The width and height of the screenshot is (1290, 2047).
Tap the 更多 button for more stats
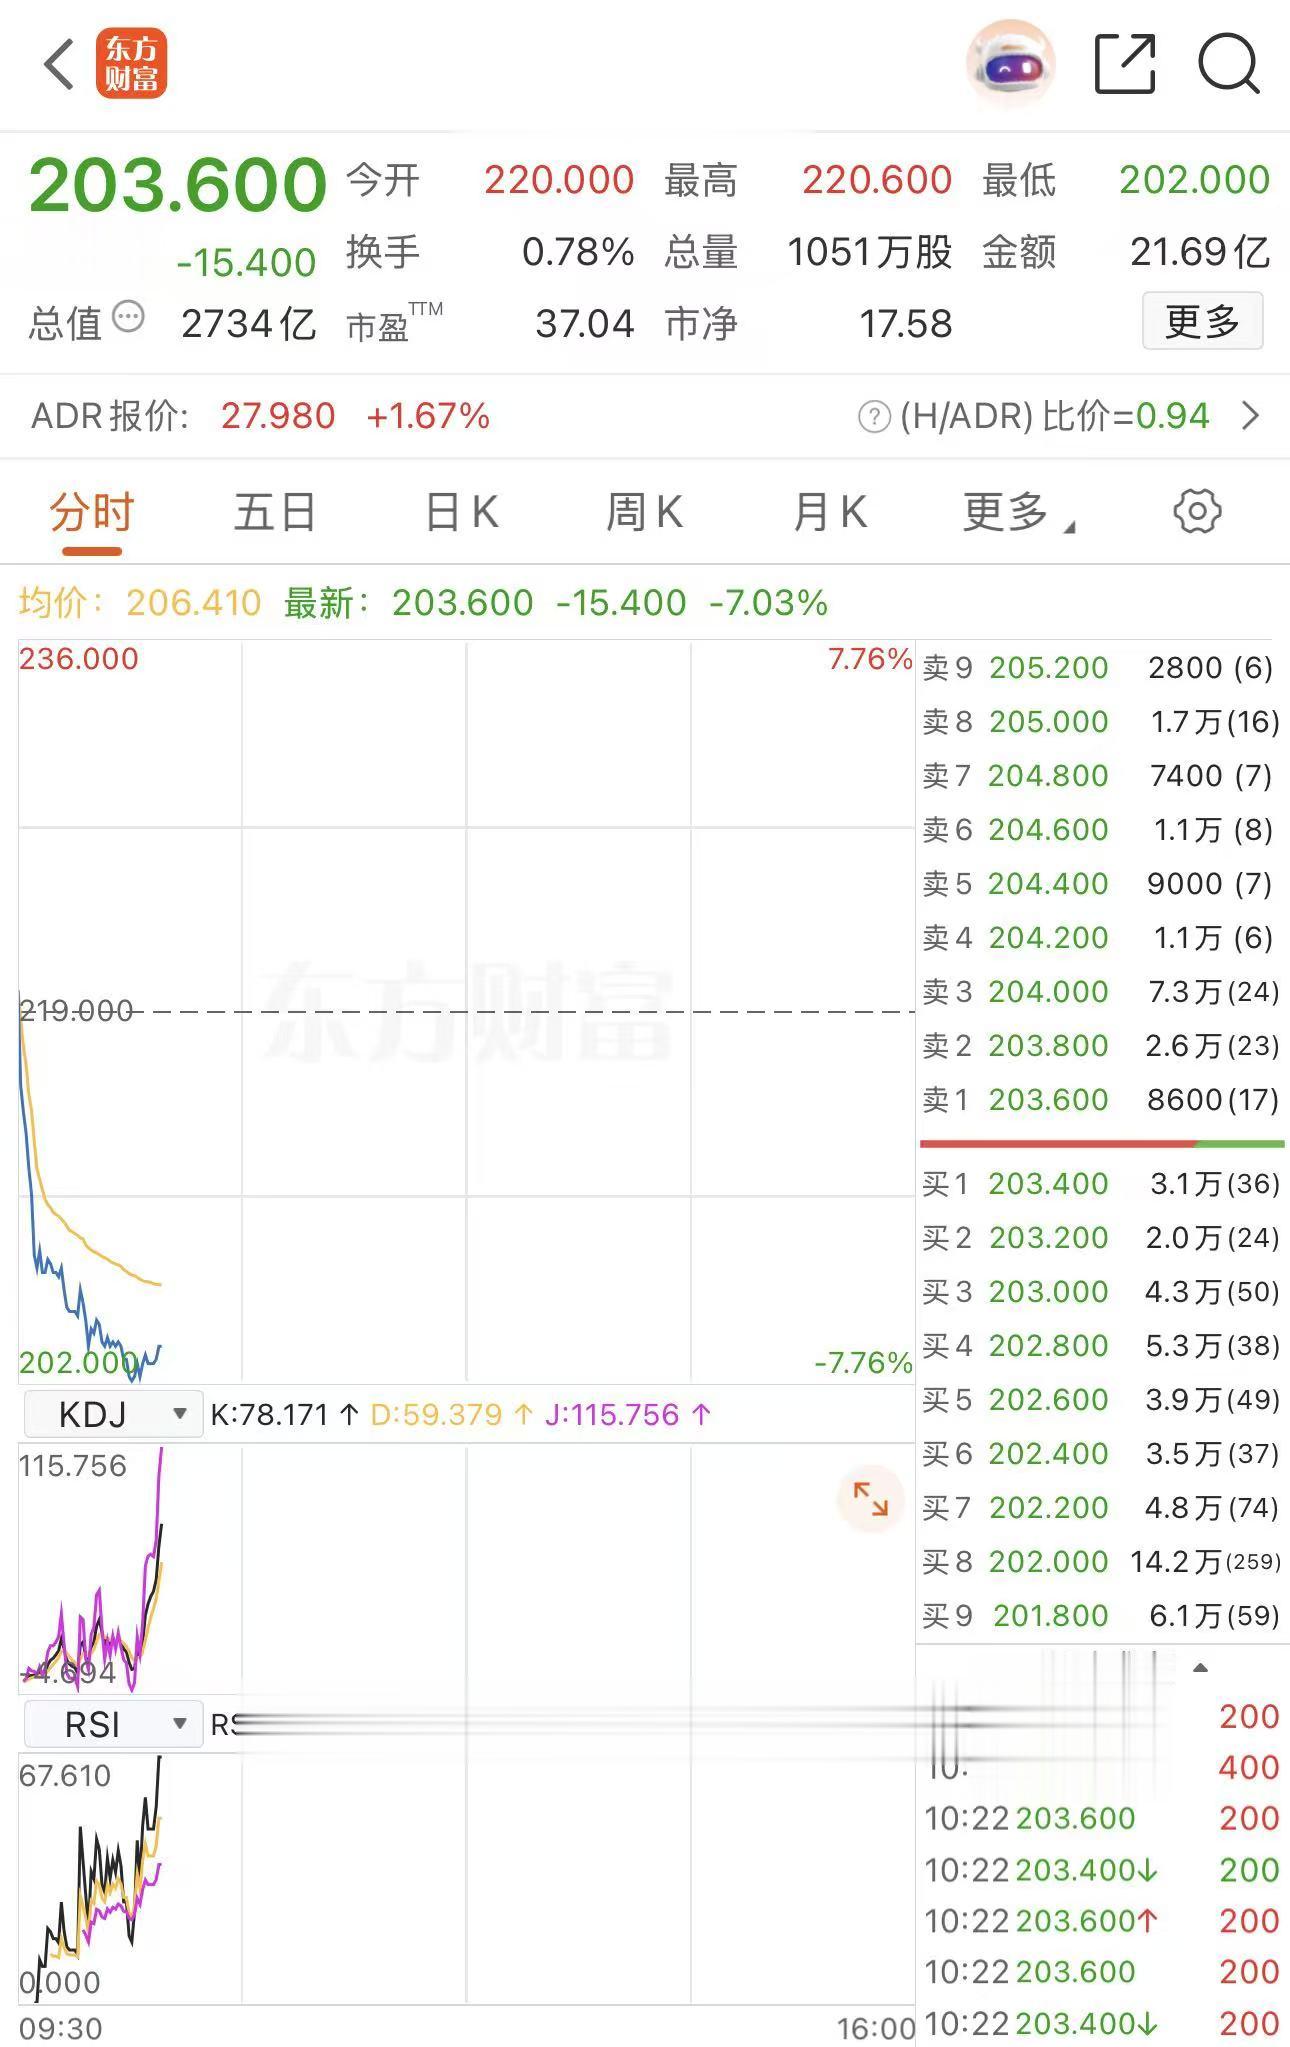click(x=1202, y=321)
